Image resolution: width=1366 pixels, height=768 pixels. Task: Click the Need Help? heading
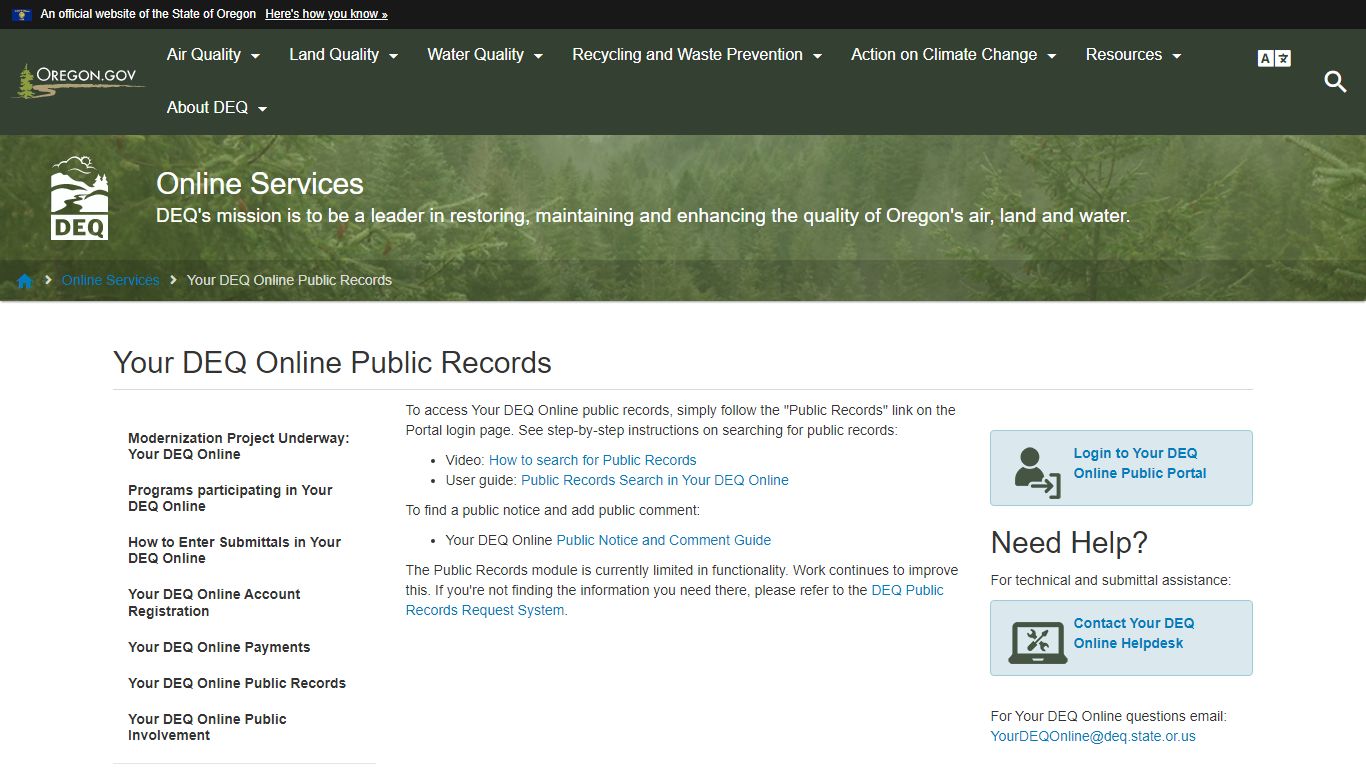1069,543
